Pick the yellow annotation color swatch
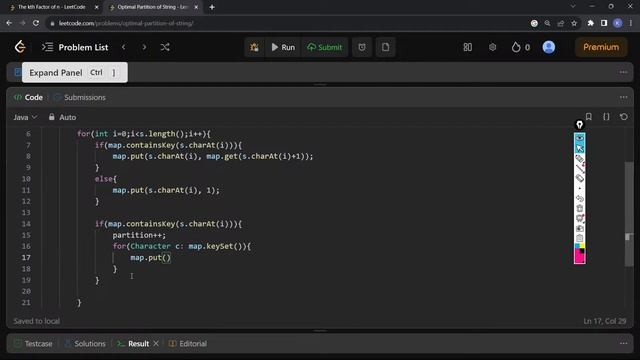Screen dimensions: 640x360 point(582,246)
